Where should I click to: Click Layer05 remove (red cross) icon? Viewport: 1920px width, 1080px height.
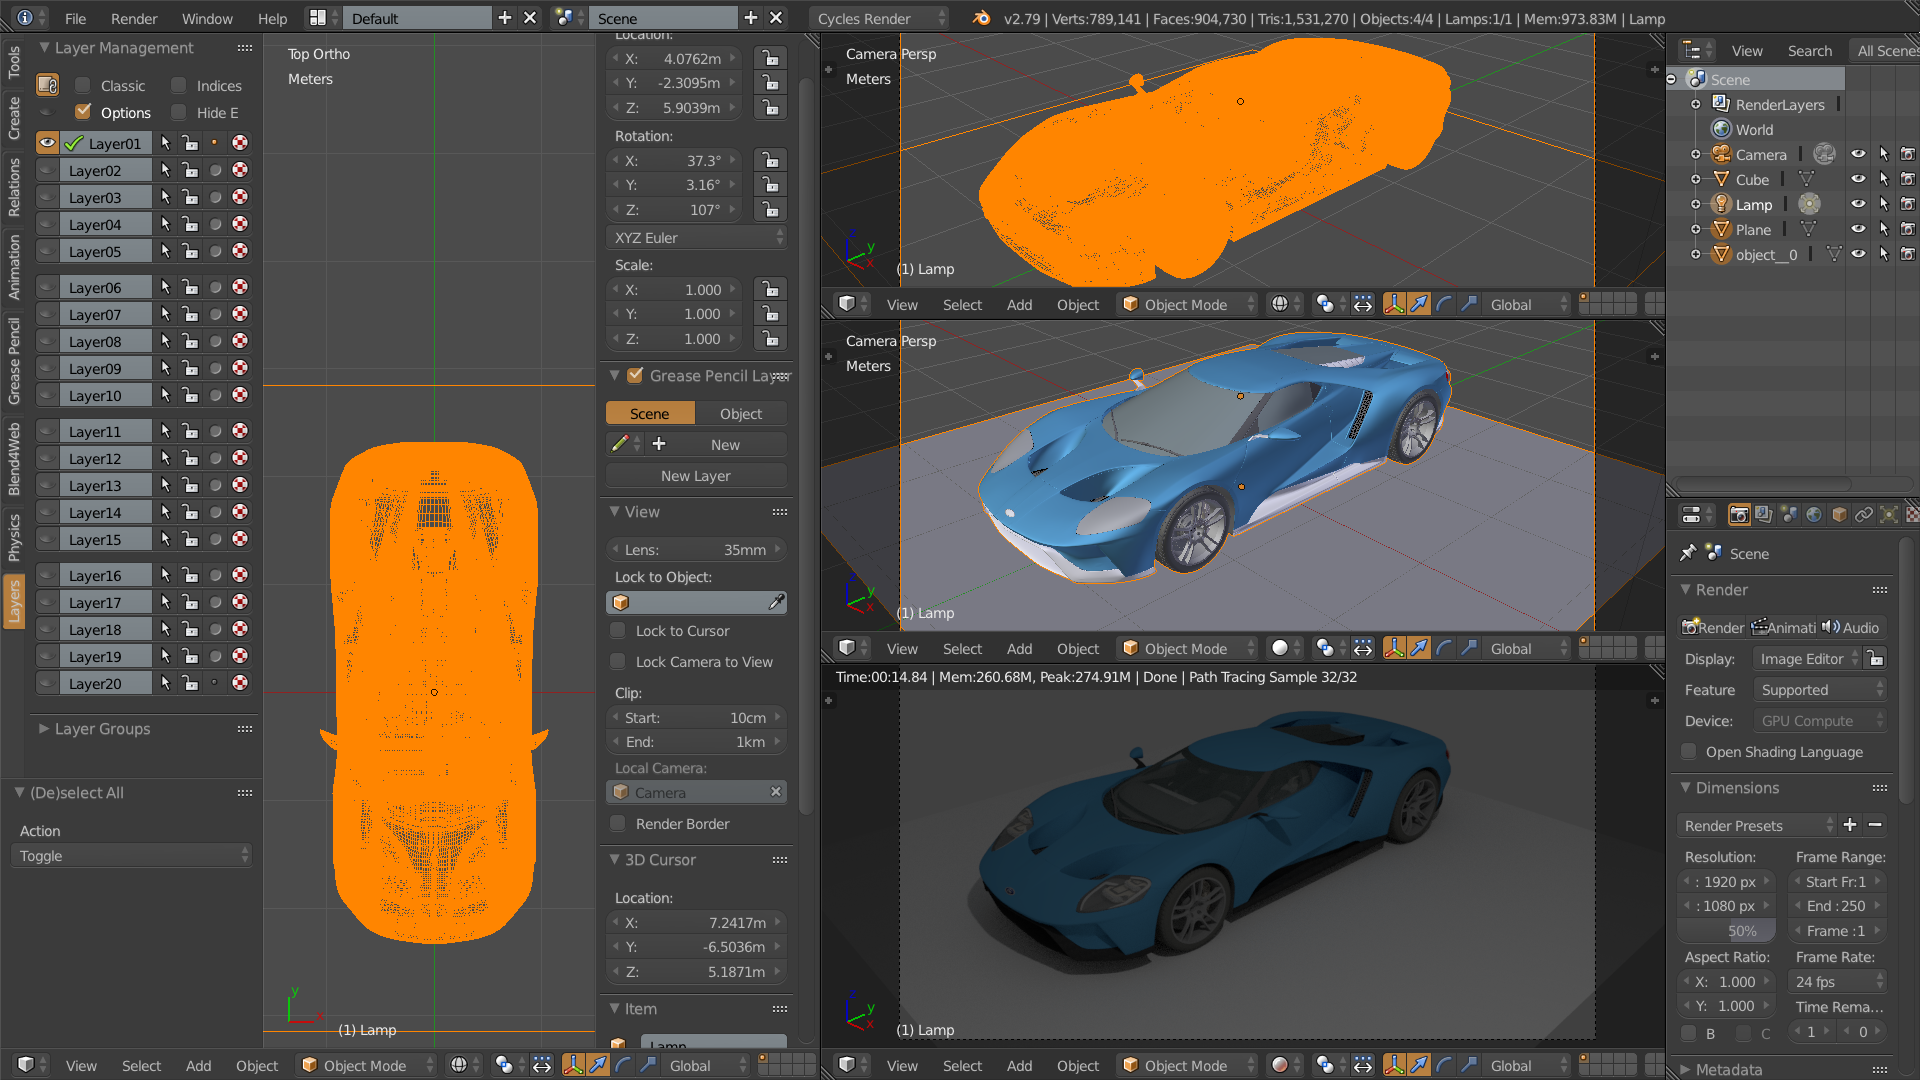coord(240,251)
